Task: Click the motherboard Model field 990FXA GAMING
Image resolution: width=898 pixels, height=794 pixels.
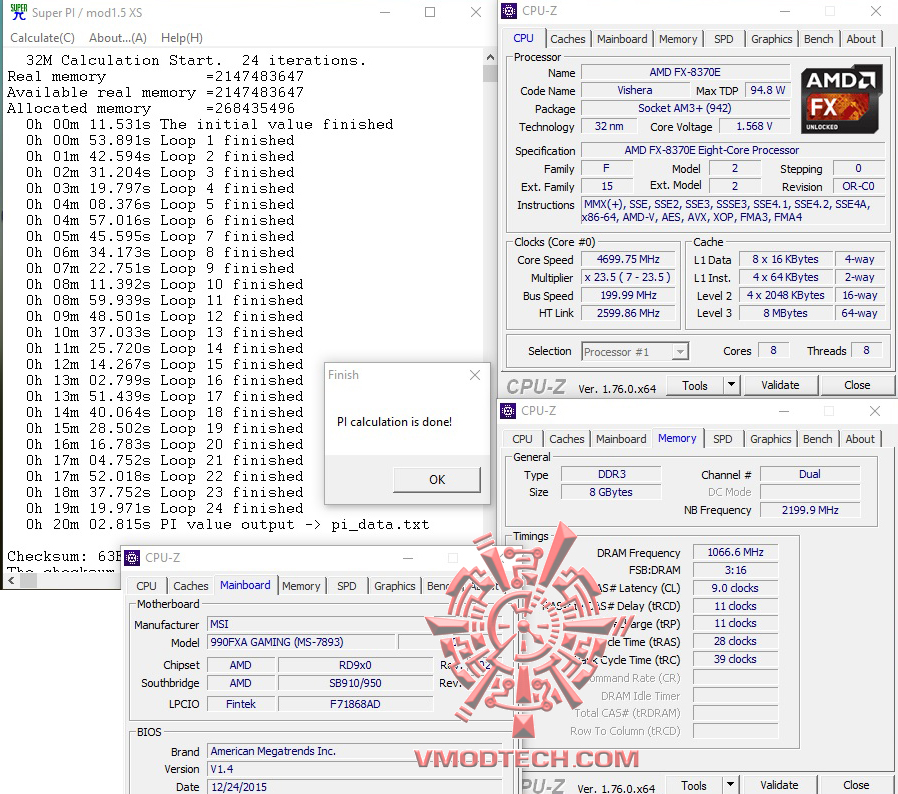Action: [x=301, y=642]
